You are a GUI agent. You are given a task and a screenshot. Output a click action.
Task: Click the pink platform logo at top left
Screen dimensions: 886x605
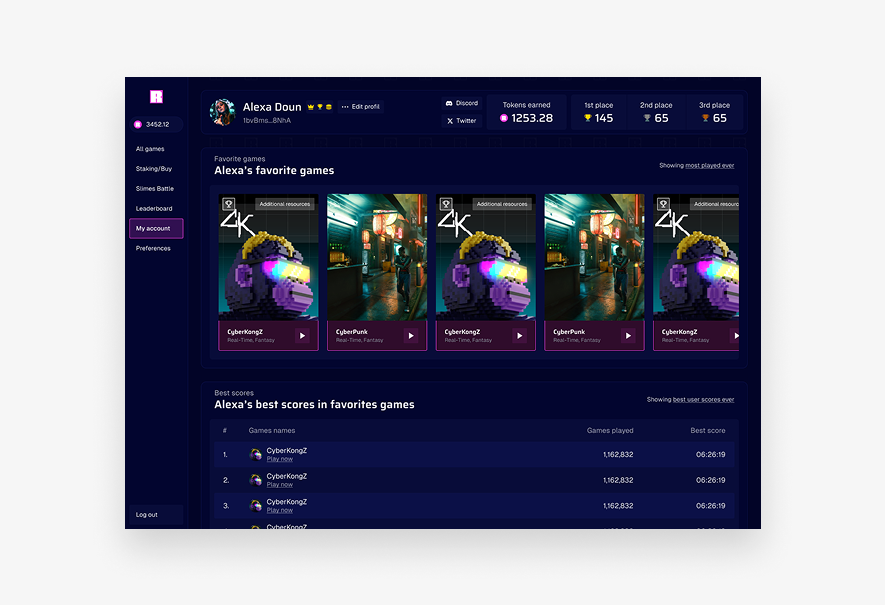point(157,98)
